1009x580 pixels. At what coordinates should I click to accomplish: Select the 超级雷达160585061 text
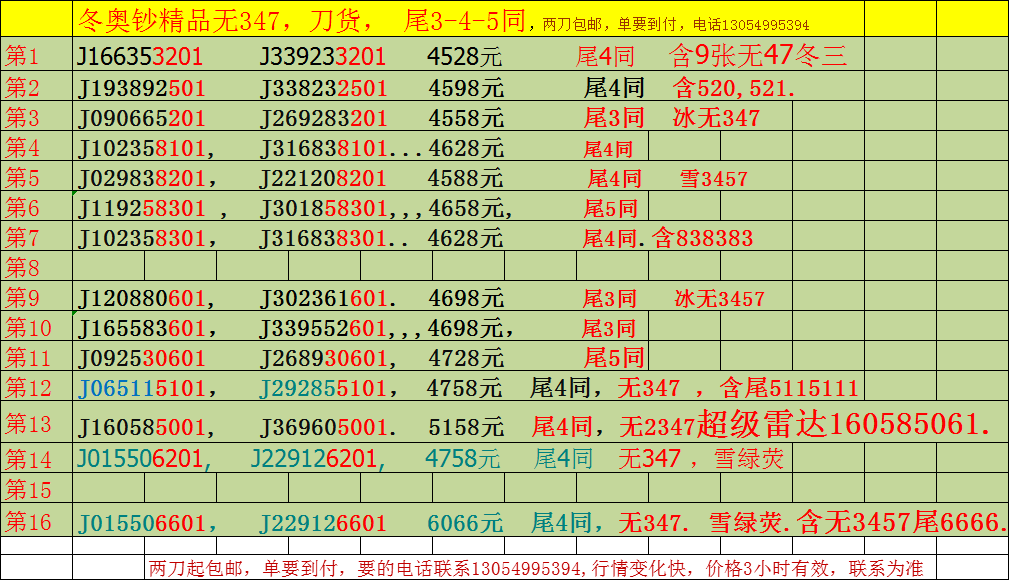click(844, 425)
